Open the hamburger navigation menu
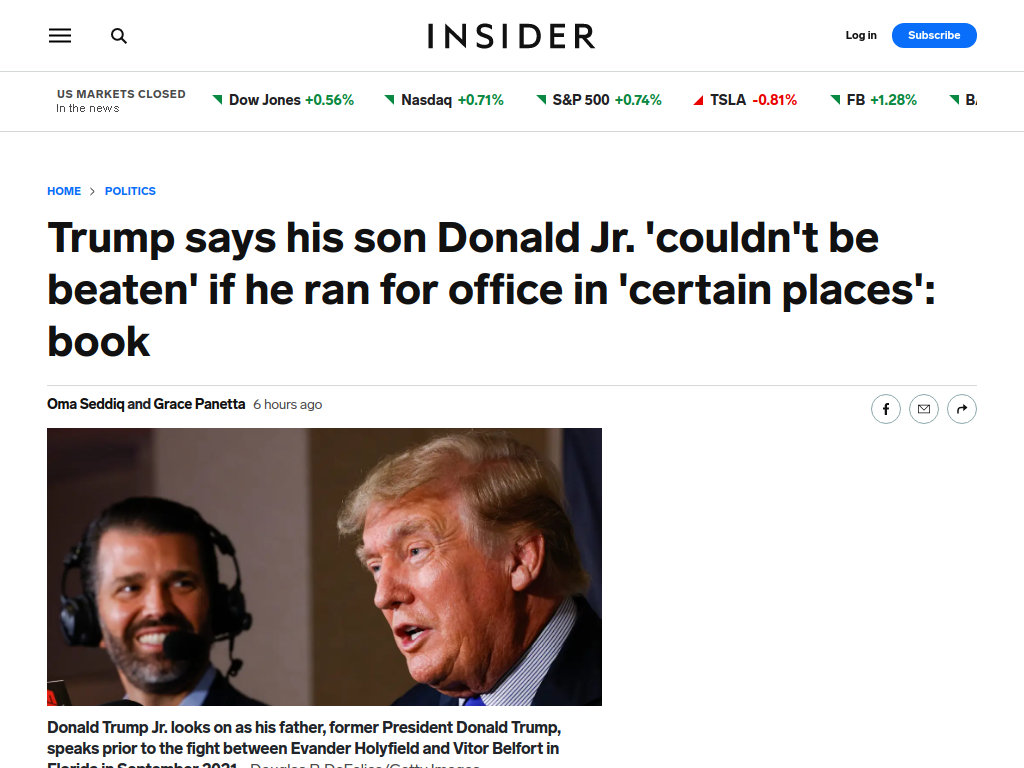This screenshot has height=768, width=1024. tap(60, 35)
